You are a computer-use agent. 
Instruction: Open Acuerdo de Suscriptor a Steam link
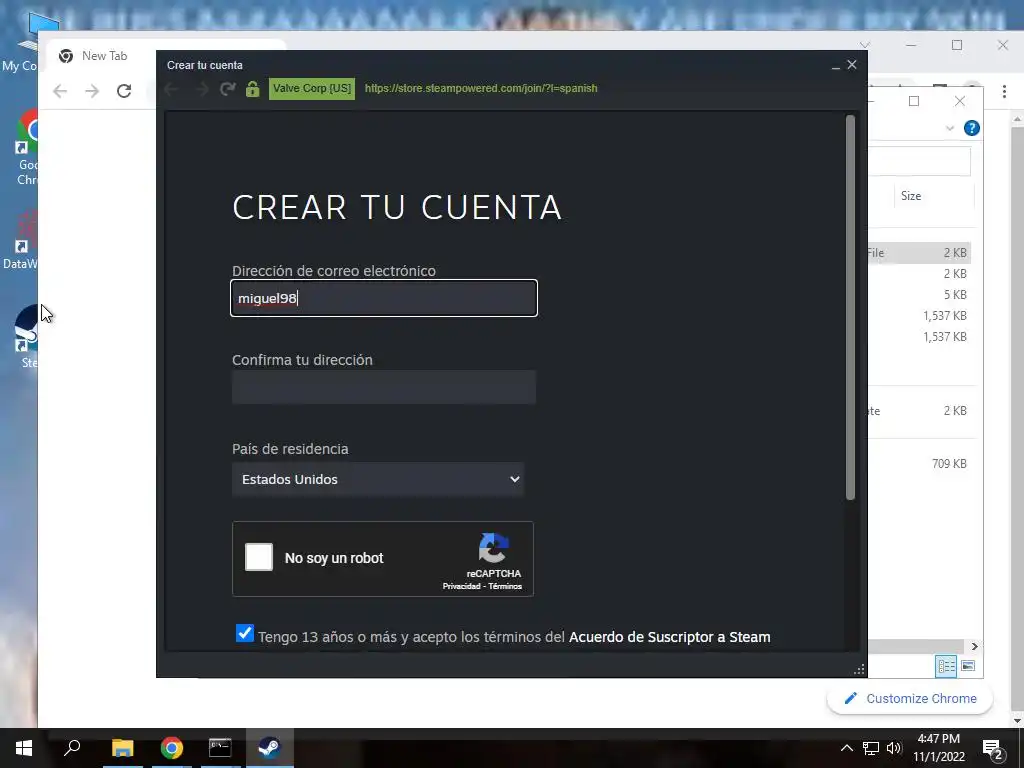click(x=669, y=637)
